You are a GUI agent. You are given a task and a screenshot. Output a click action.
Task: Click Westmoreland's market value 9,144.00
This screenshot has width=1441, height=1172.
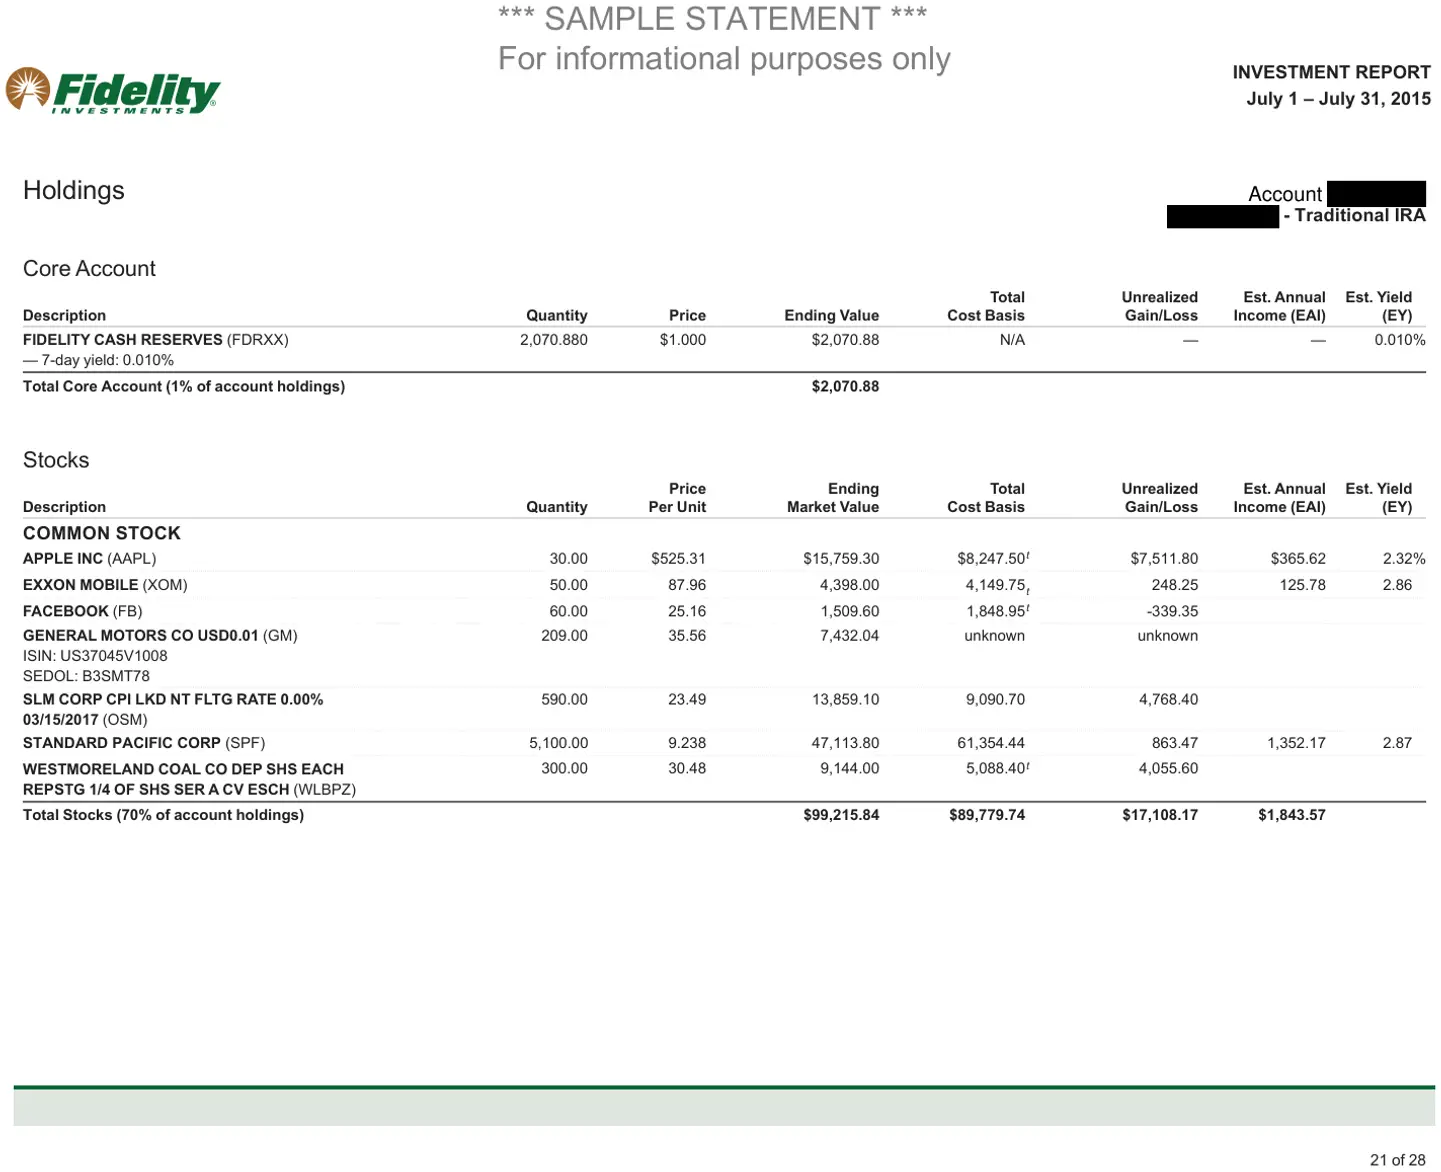click(x=850, y=769)
